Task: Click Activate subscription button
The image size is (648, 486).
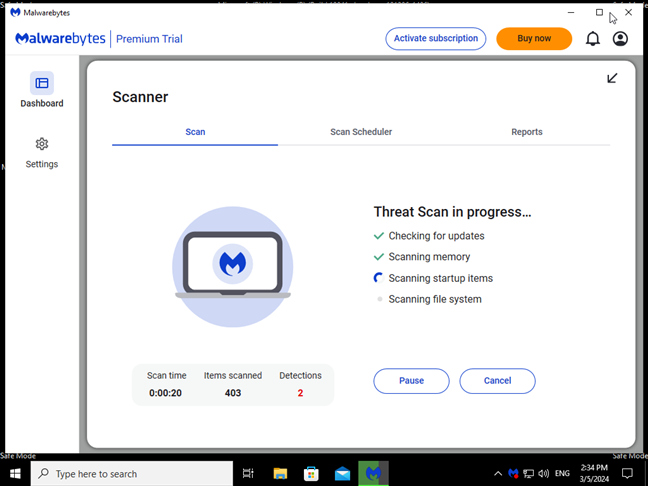Action: 436,38
